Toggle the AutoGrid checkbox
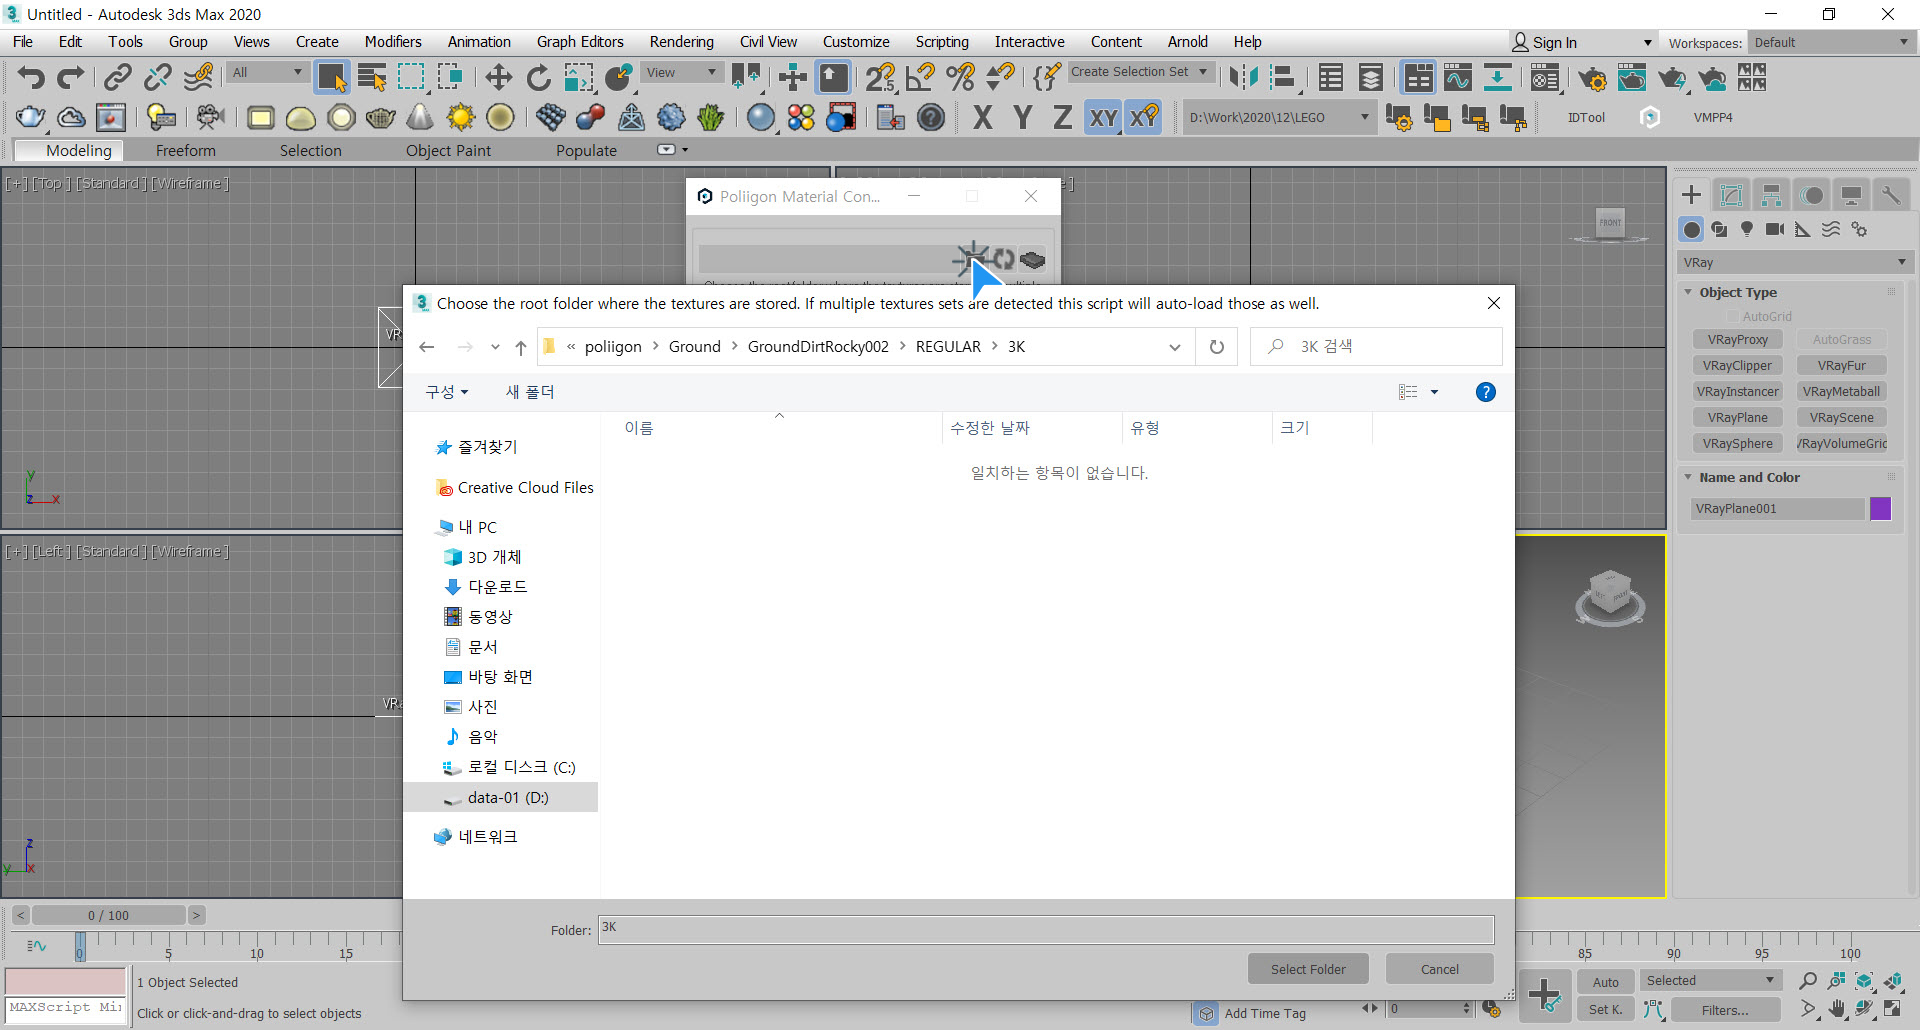Screen dimensions: 1920x1030 (x=1733, y=317)
